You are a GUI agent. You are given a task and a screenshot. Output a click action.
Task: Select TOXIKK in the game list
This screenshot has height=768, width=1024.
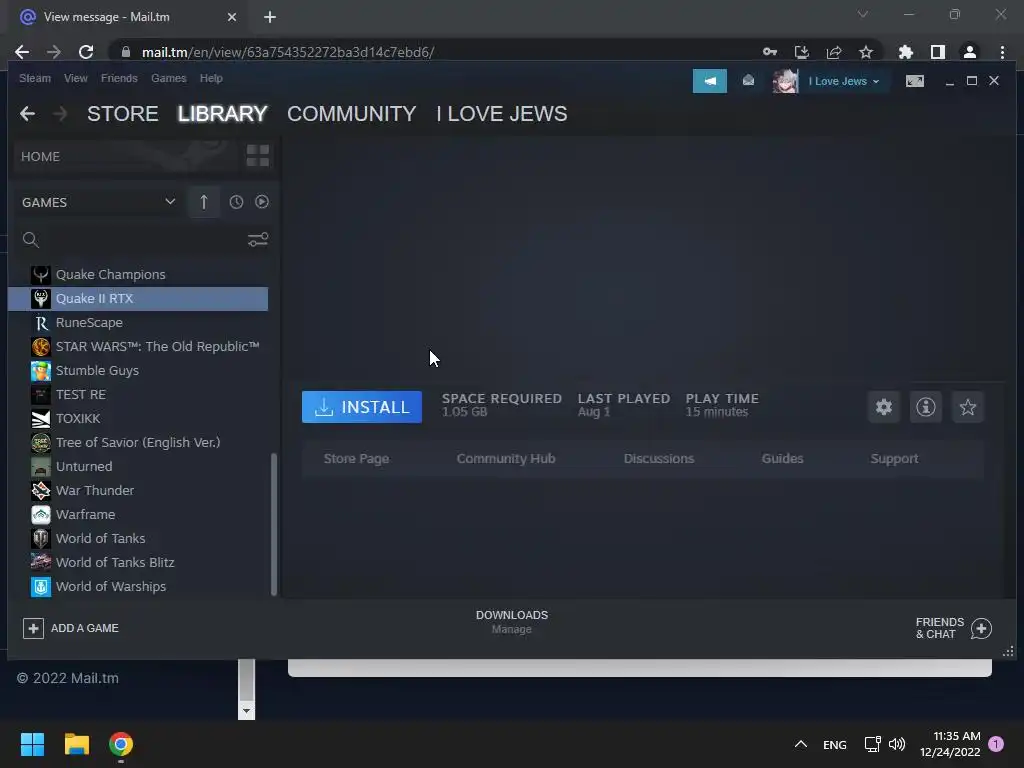pyautogui.click(x=138, y=418)
